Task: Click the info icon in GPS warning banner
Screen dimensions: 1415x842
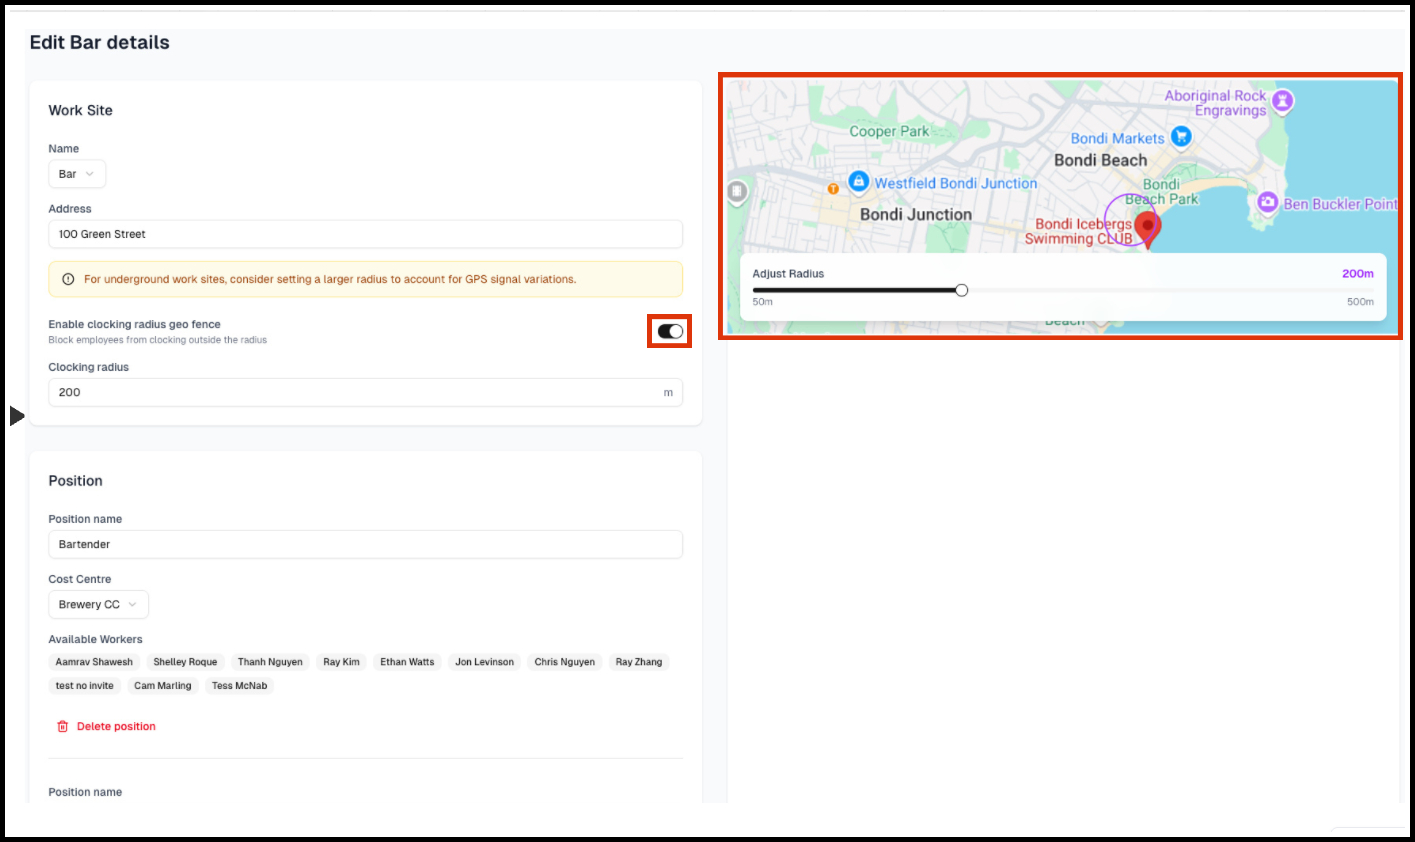Action: [68, 279]
